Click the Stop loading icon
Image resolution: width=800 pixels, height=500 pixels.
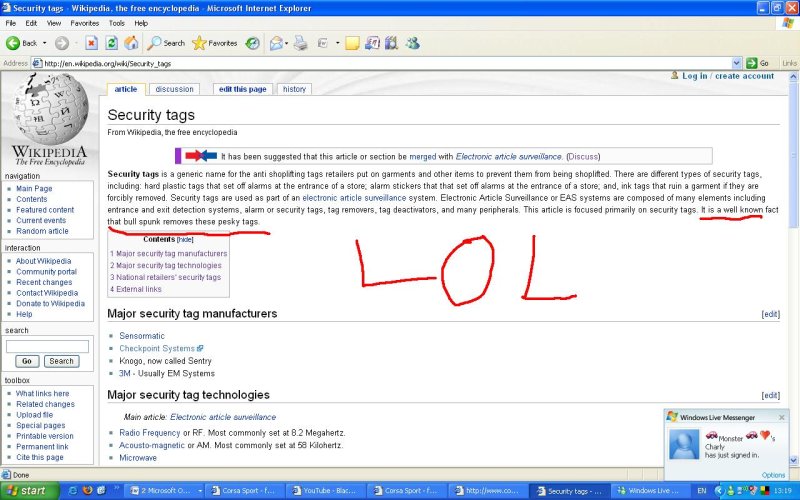pos(92,43)
